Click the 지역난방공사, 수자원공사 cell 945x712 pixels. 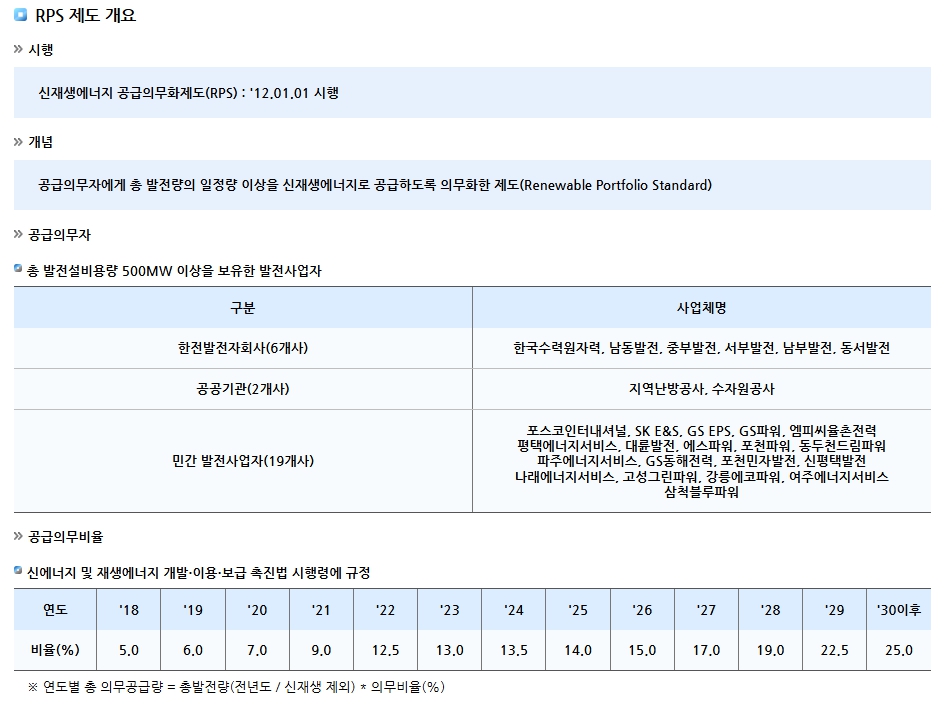pyautogui.click(x=701, y=389)
